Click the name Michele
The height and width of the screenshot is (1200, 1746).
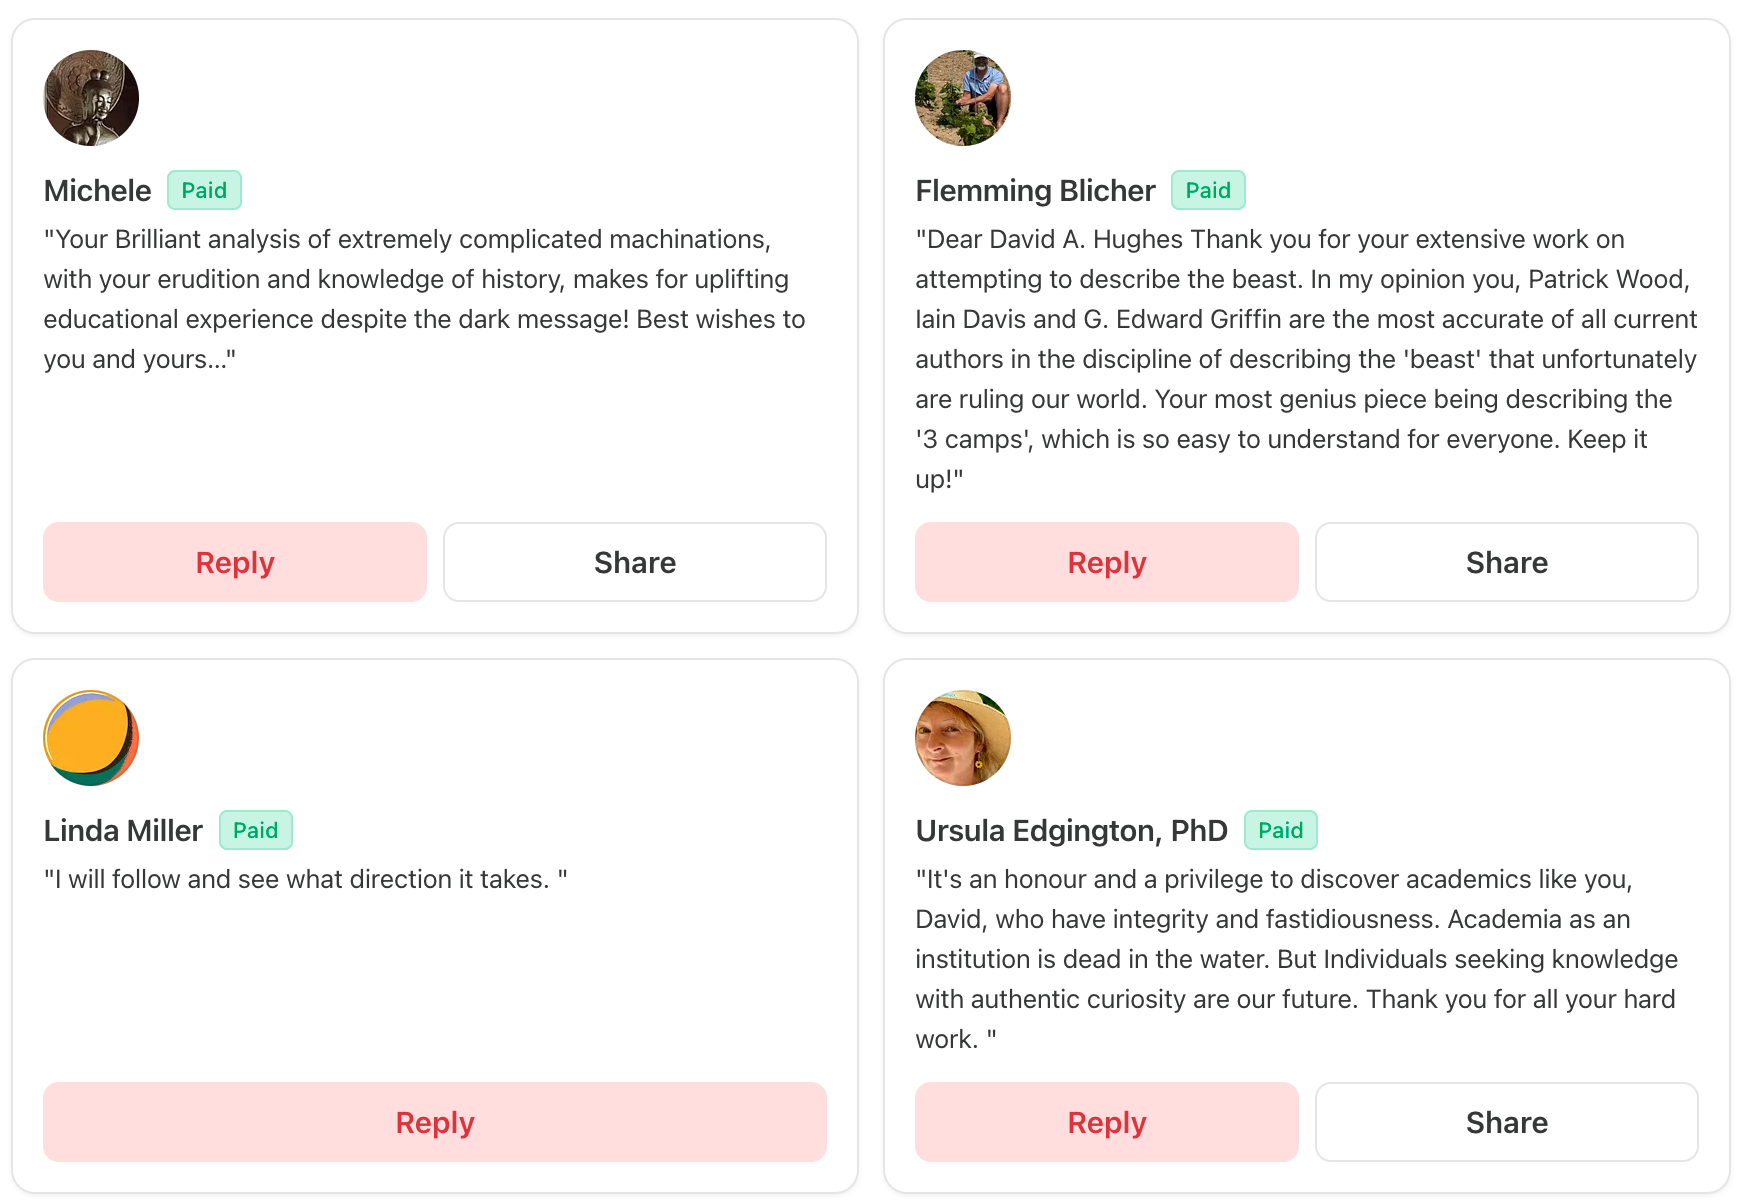(x=97, y=190)
